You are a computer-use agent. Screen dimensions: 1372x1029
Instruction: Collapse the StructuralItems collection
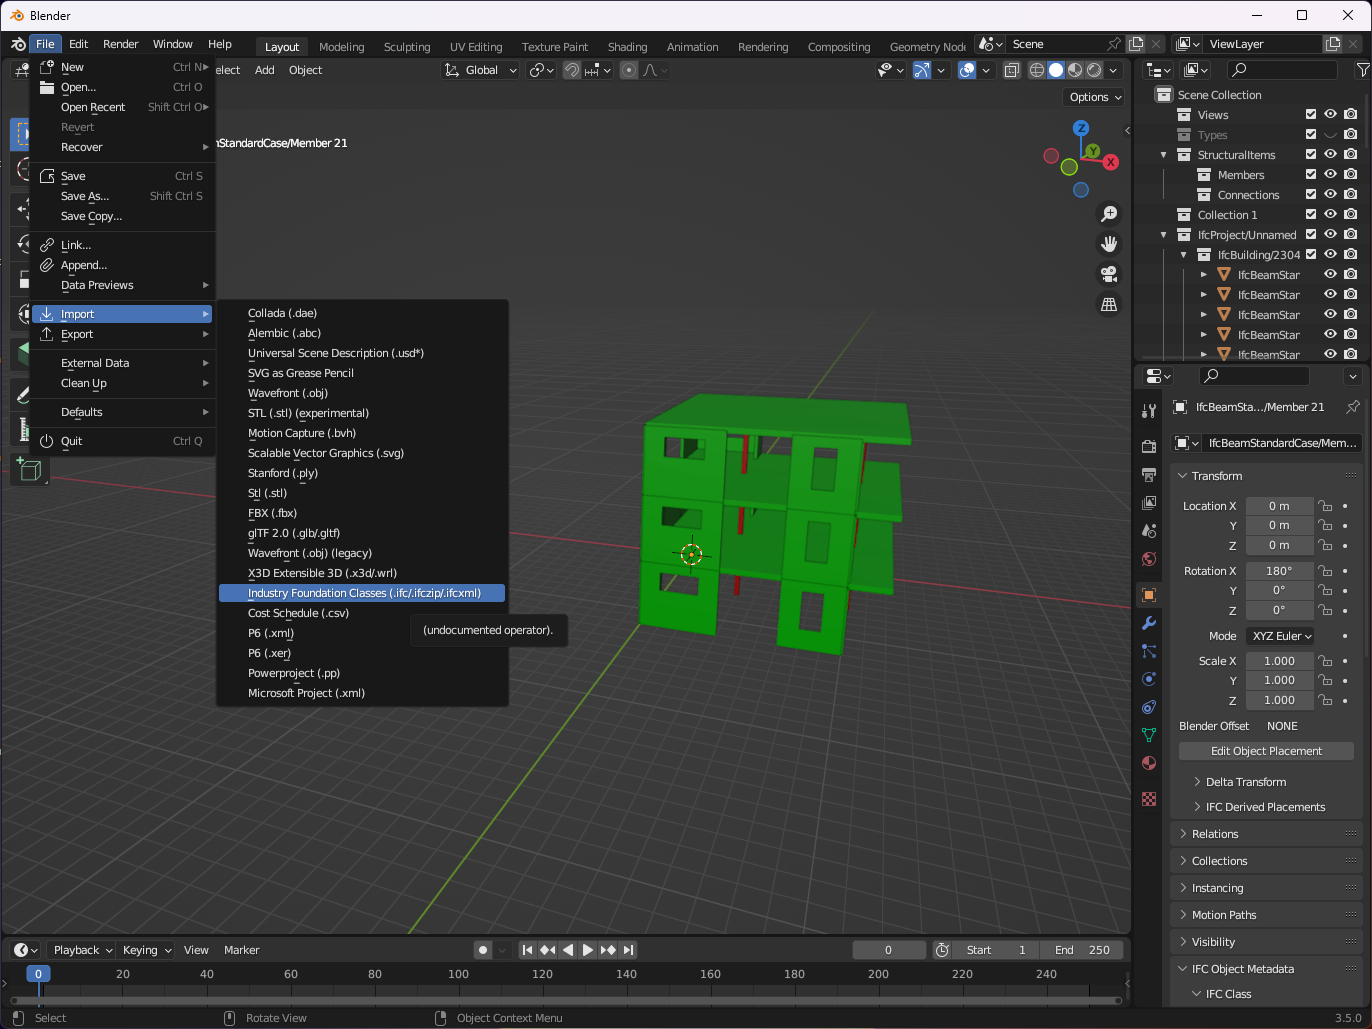[1163, 154]
